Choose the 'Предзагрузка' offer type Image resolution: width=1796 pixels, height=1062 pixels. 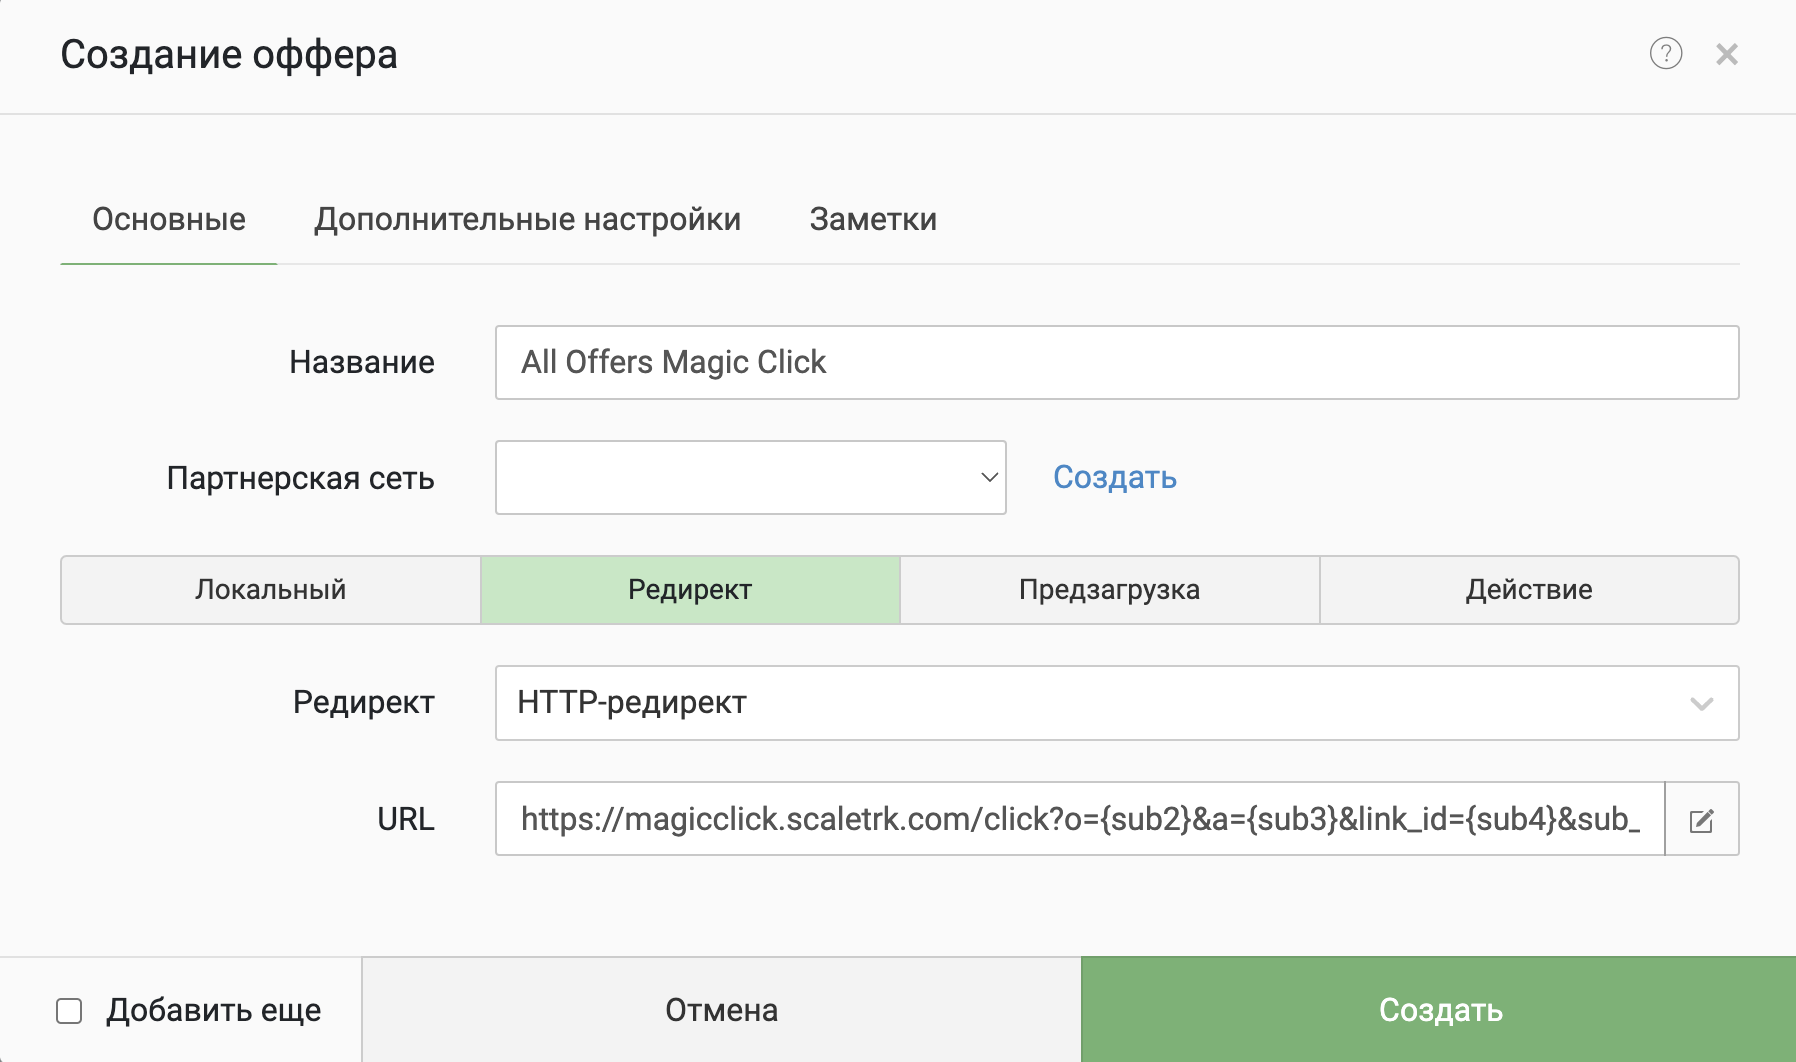[1109, 590]
